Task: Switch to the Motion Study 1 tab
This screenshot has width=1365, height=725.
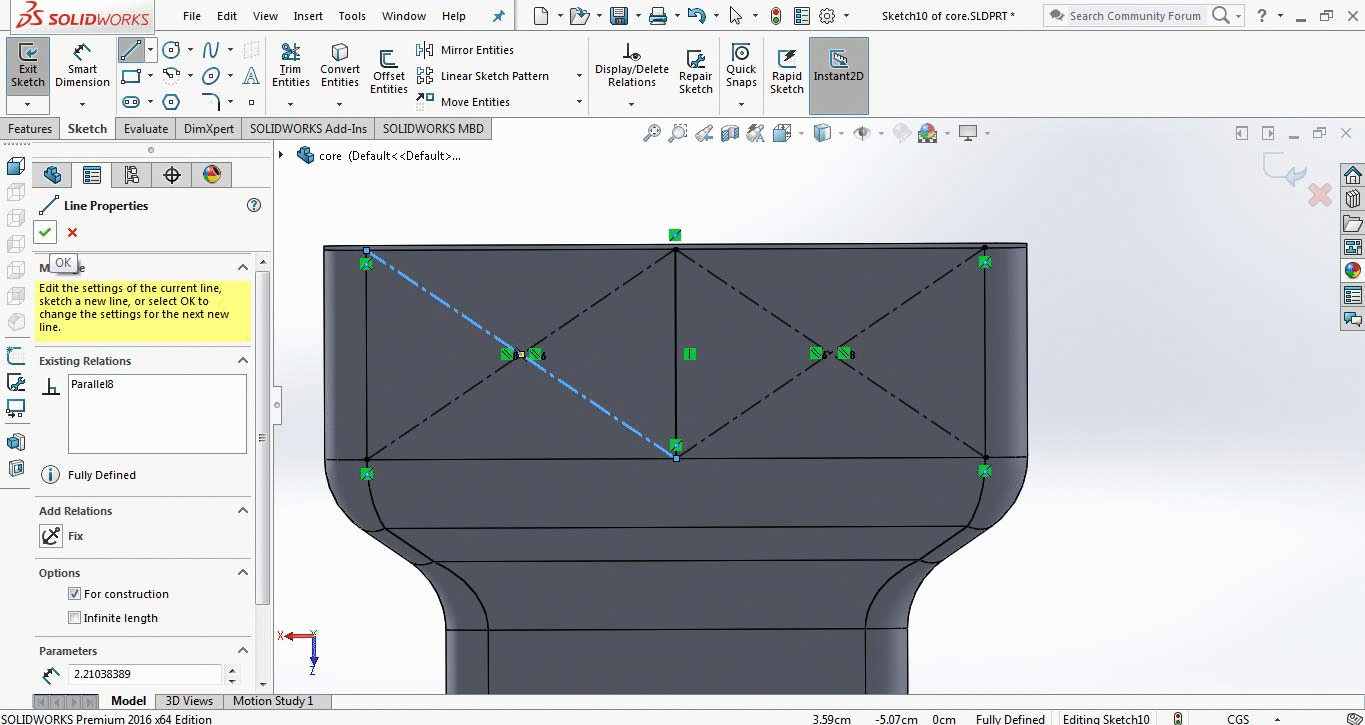Action: (x=273, y=701)
